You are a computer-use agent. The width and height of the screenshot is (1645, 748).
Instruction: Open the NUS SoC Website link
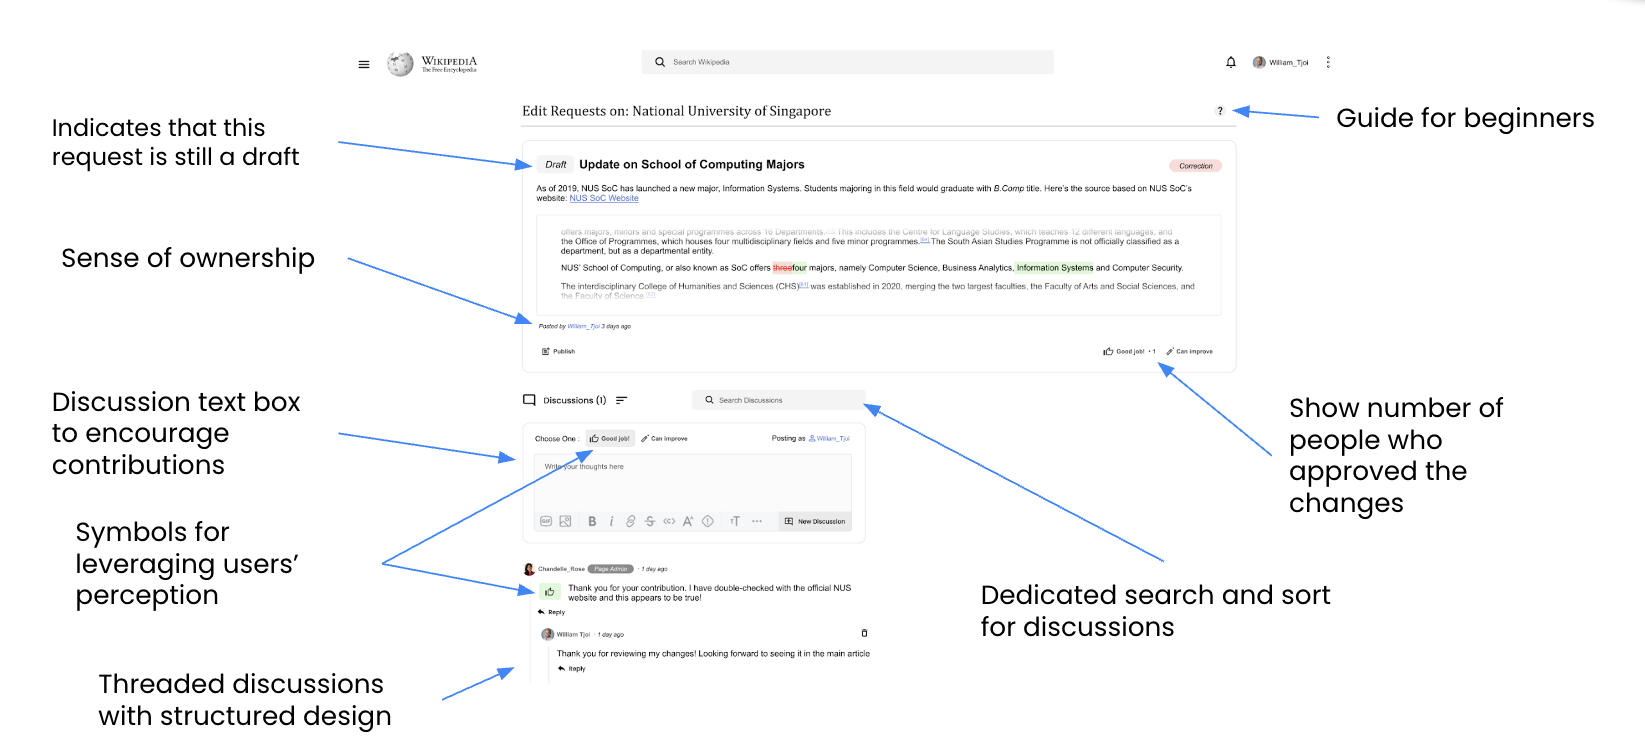[x=604, y=199]
